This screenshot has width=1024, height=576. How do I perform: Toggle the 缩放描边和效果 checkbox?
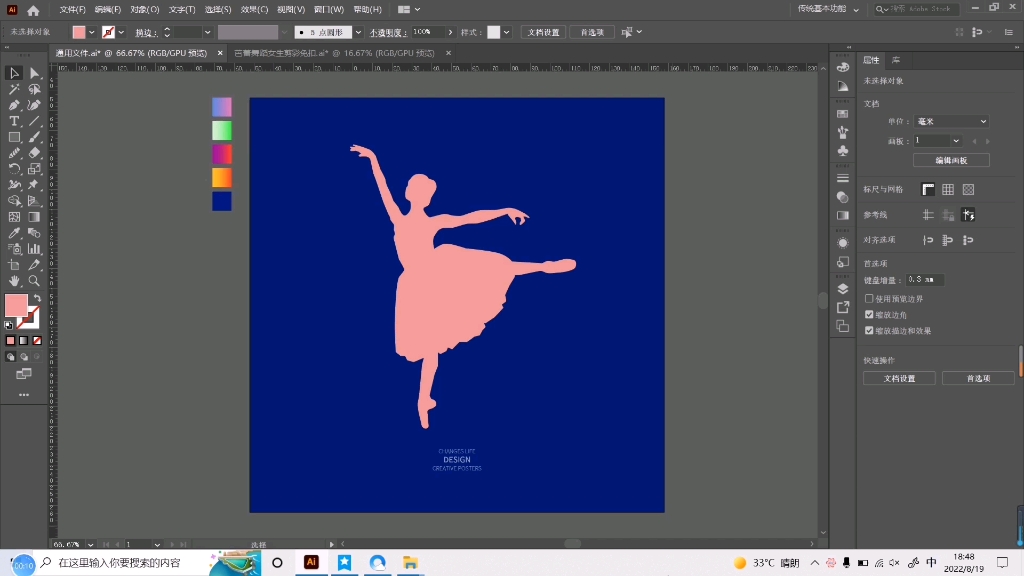click(x=869, y=330)
